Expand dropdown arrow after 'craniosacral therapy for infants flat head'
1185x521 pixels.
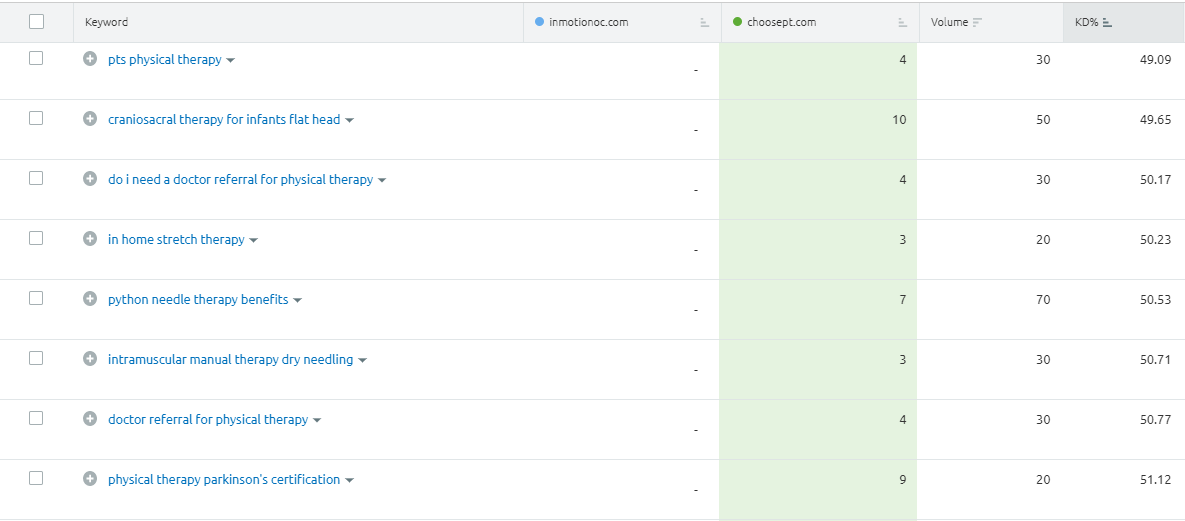[x=350, y=120]
